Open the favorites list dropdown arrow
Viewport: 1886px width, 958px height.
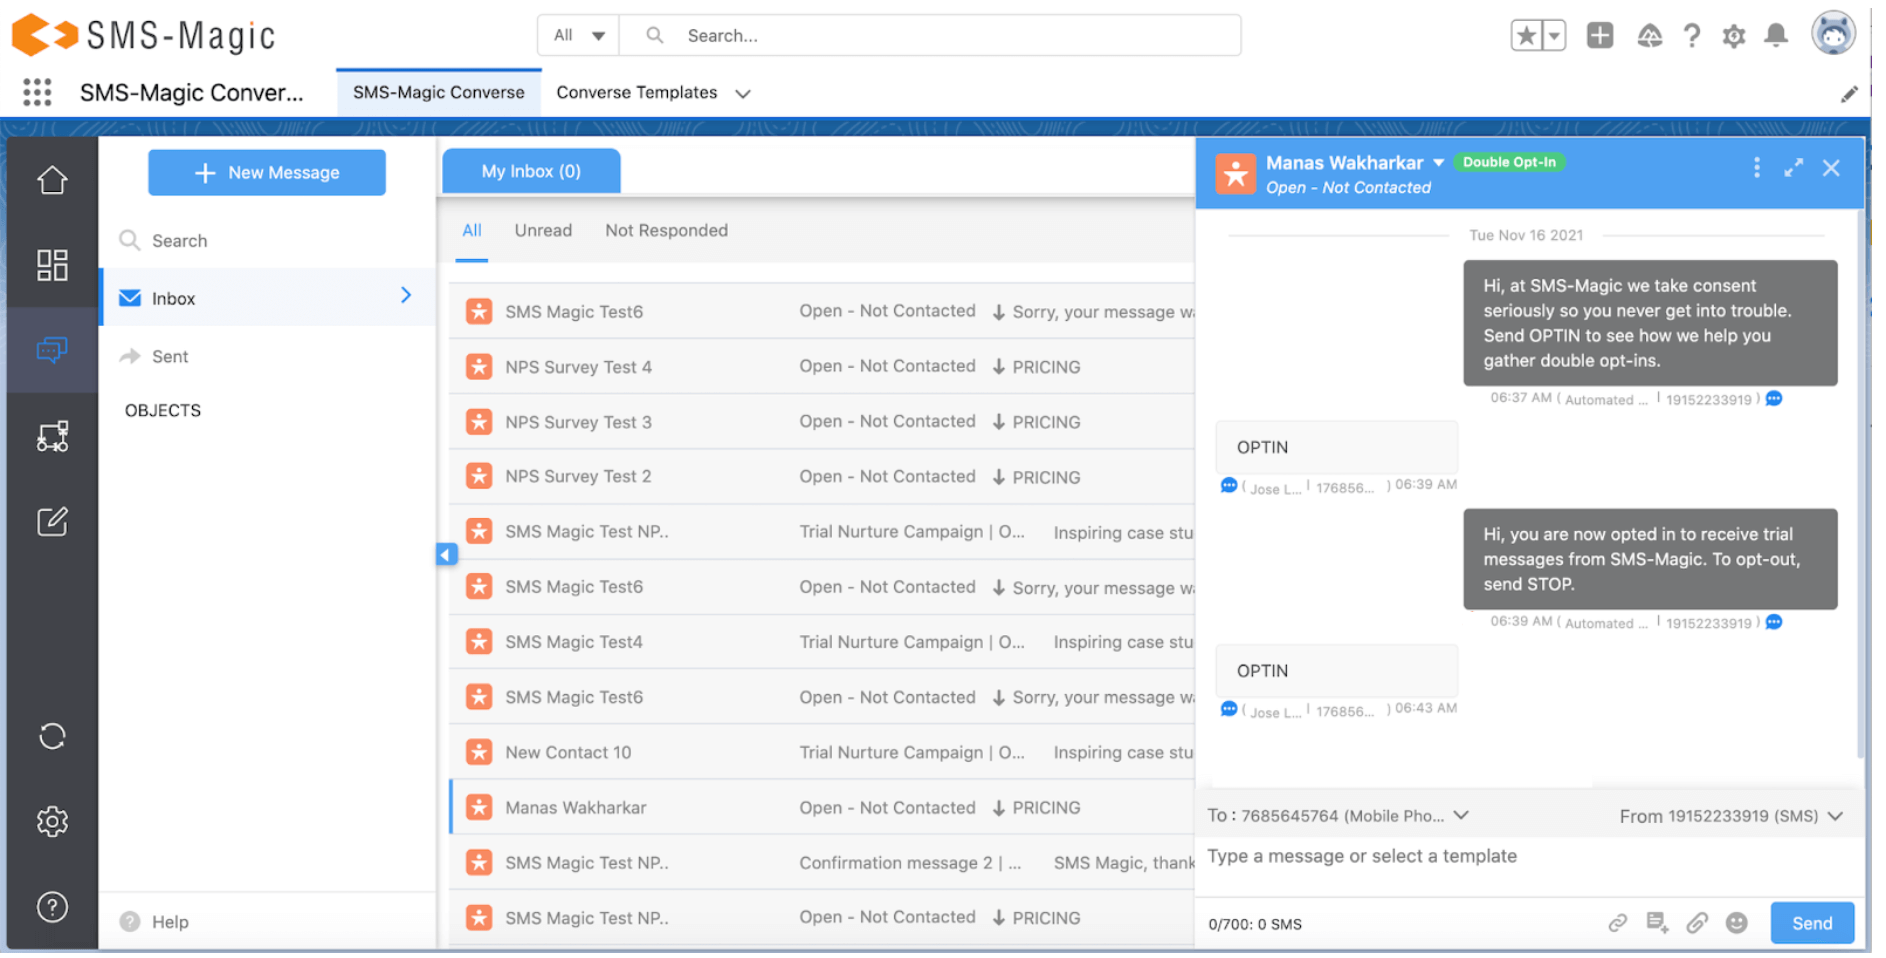click(1554, 36)
